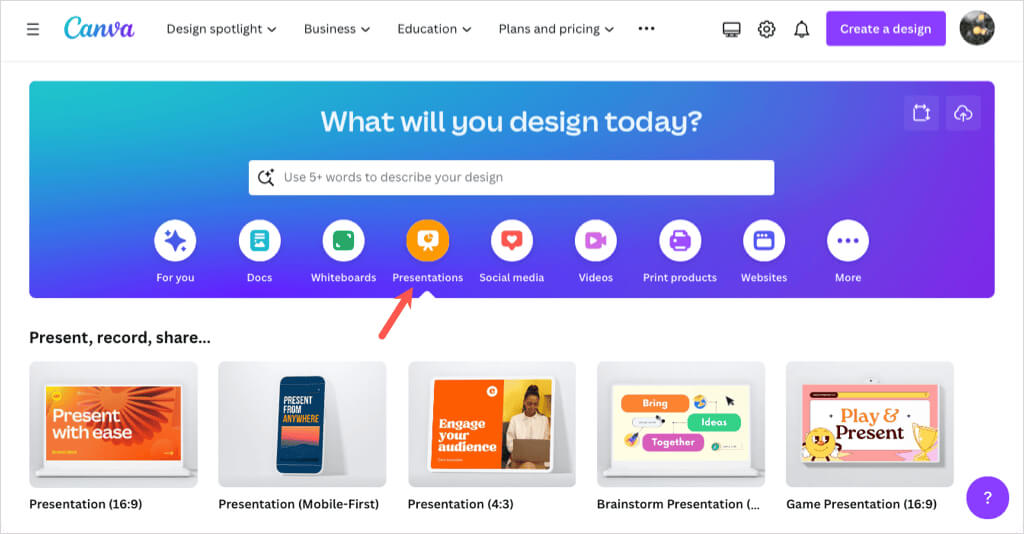Open the Social media category icon
The height and width of the screenshot is (534, 1024).
click(511, 240)
